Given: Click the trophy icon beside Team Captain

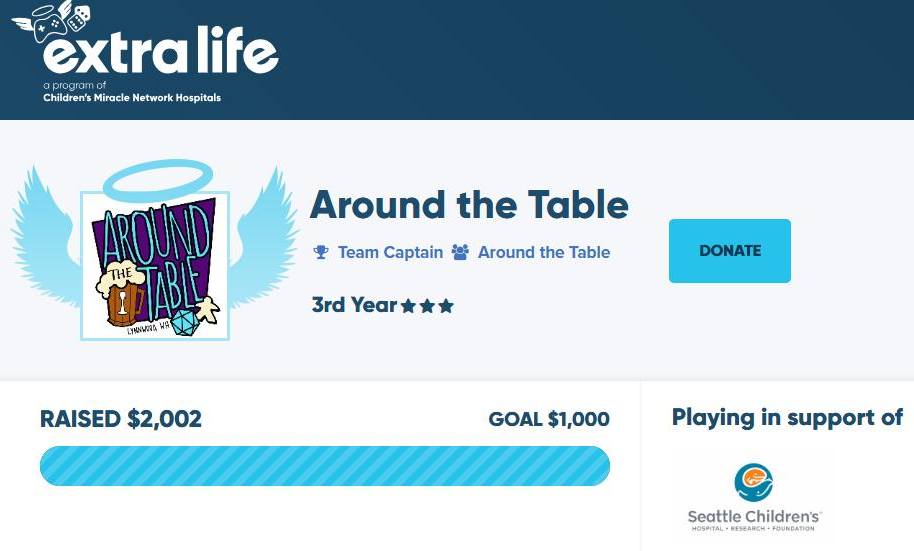Looking at the screenshot, I should pyautogui.click(x=321, y=252).
